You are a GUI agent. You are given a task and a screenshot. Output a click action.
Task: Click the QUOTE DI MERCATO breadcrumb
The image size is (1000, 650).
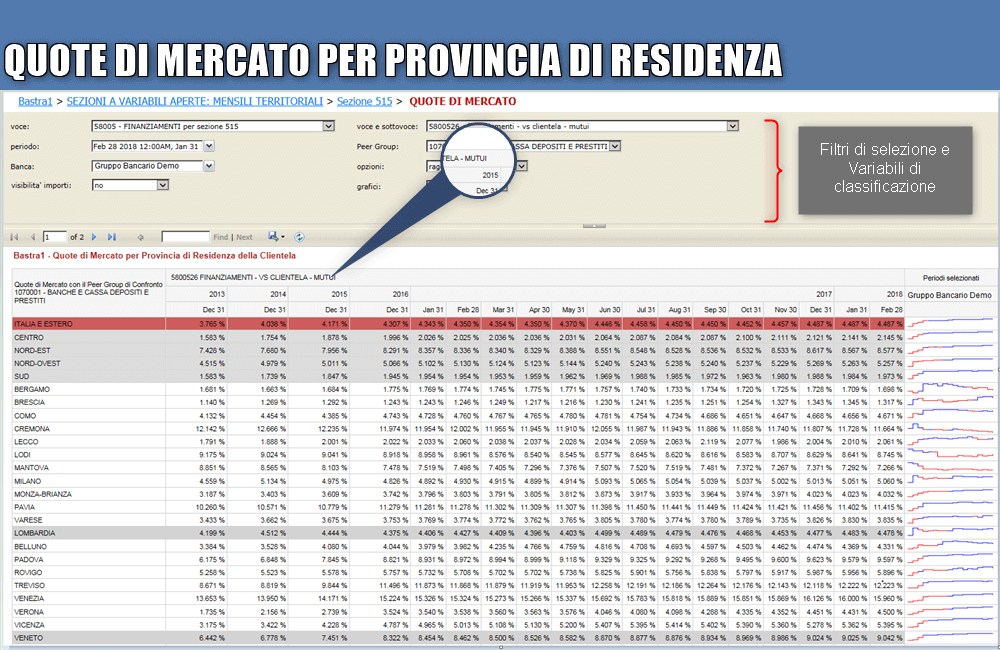click(462, 101)
